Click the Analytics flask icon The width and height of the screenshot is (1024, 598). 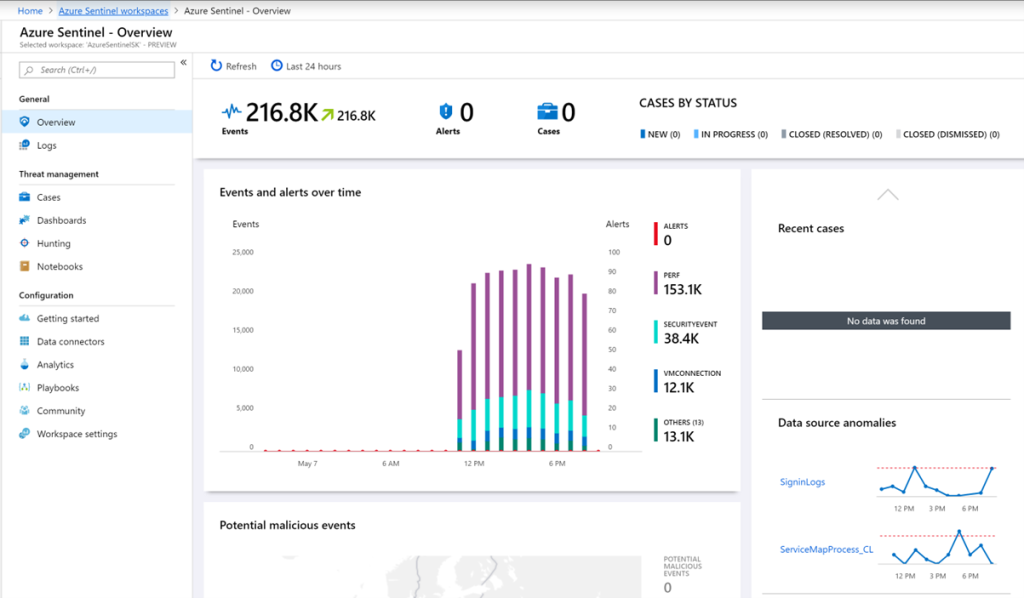click(x=24, y=364)
